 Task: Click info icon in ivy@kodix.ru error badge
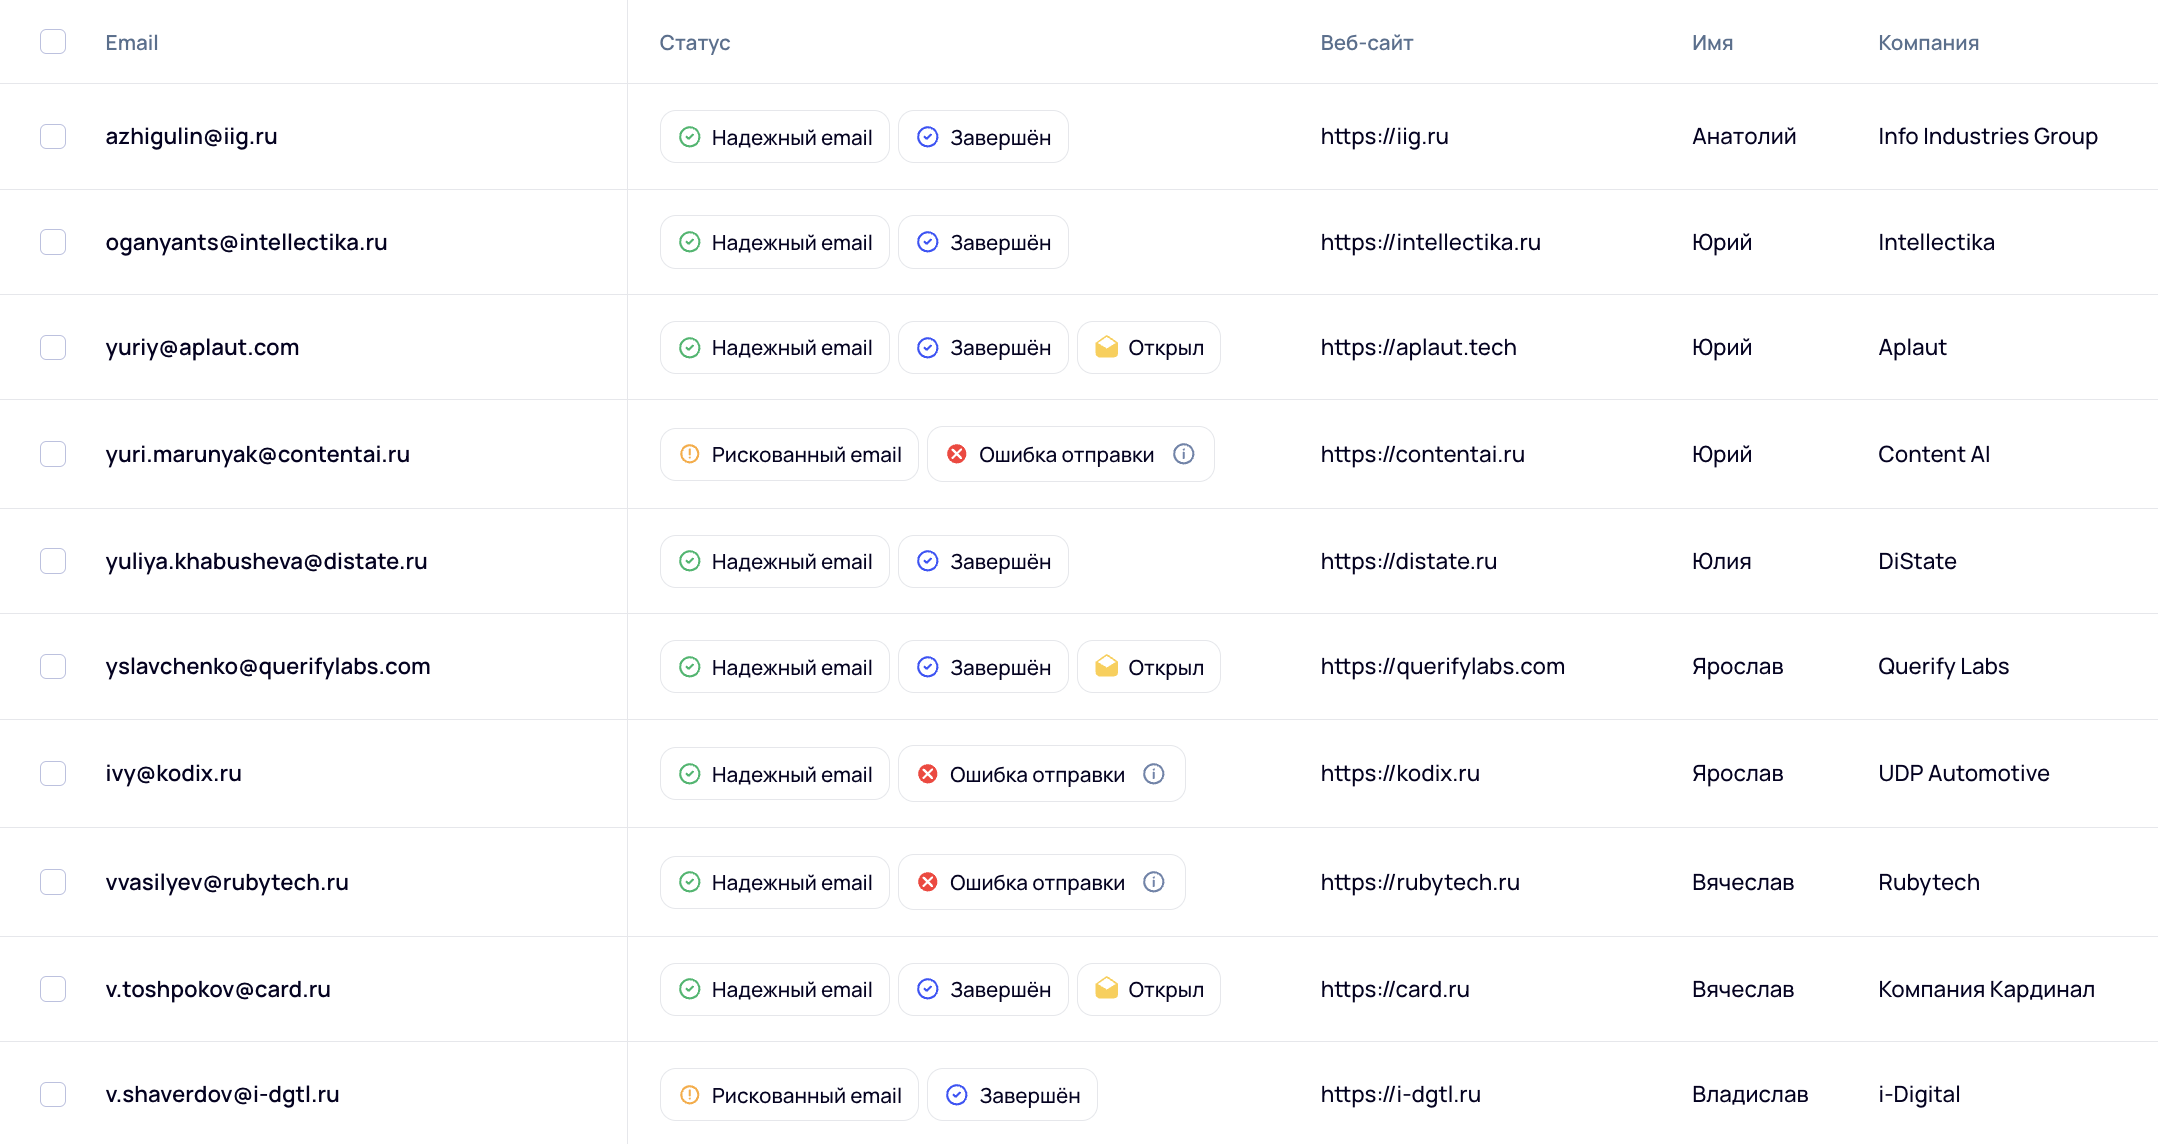pyautogui.click(x=1154, y=774)
